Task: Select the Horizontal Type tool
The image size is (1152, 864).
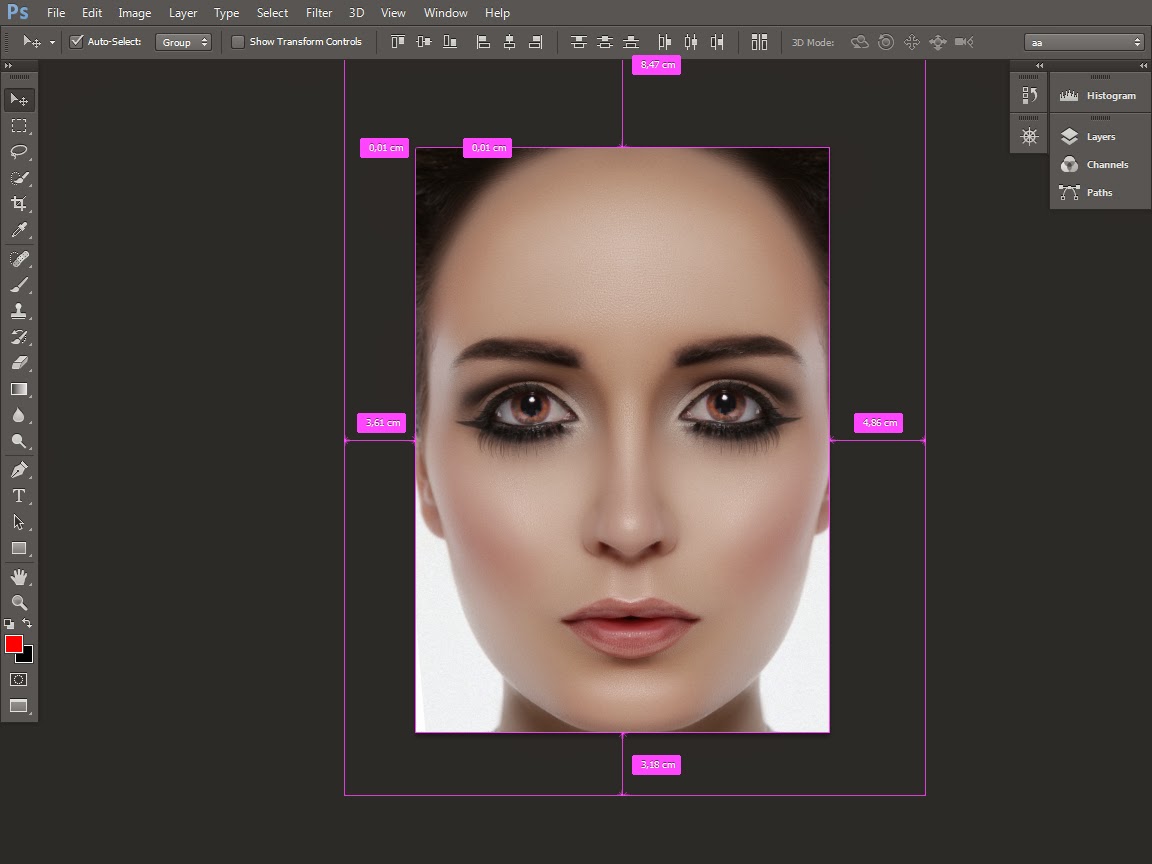Action: coord(18,496)
